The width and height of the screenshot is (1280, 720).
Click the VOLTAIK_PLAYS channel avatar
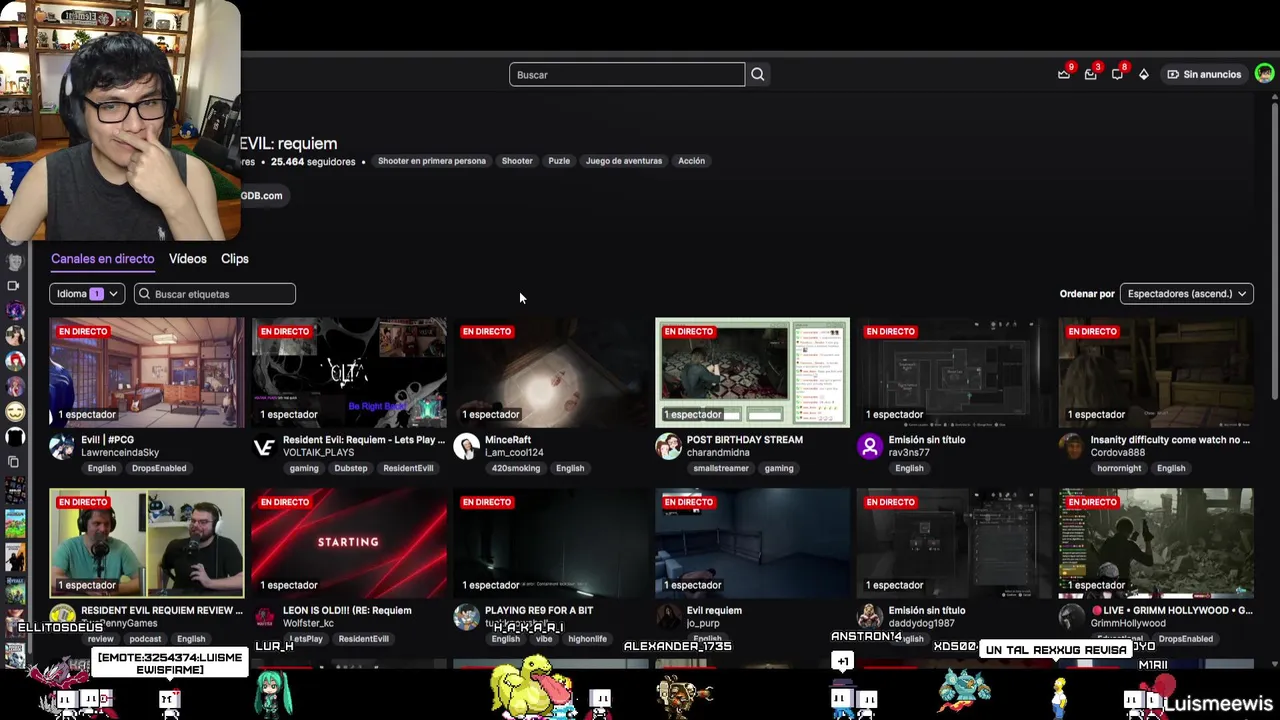coord(264,447)
